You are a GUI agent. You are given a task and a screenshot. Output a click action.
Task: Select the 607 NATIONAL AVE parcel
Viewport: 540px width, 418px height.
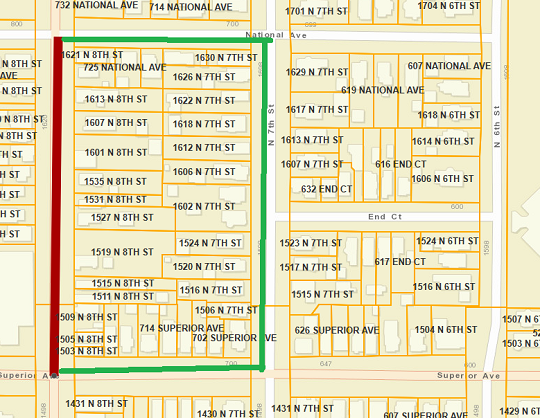point(449,66)
